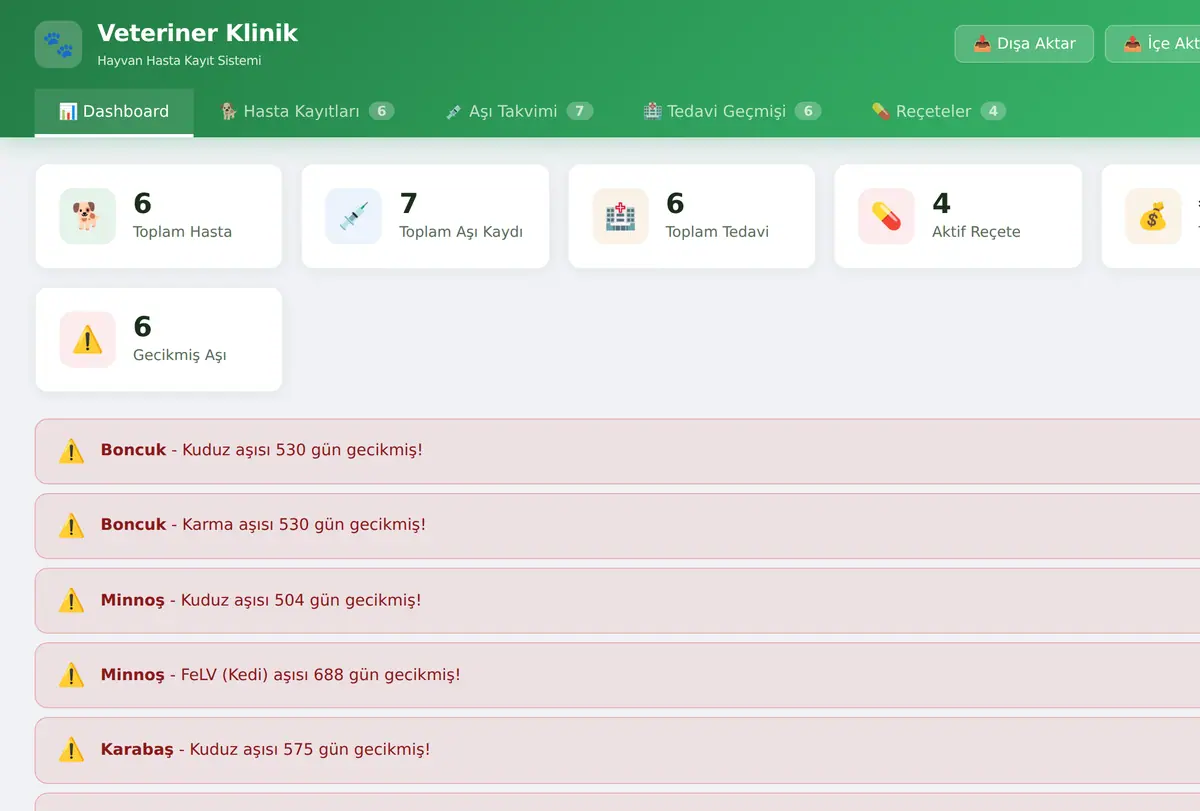
Task: Click the warning icon in Gecikmiş Aşı card
Action: [87, 340]
